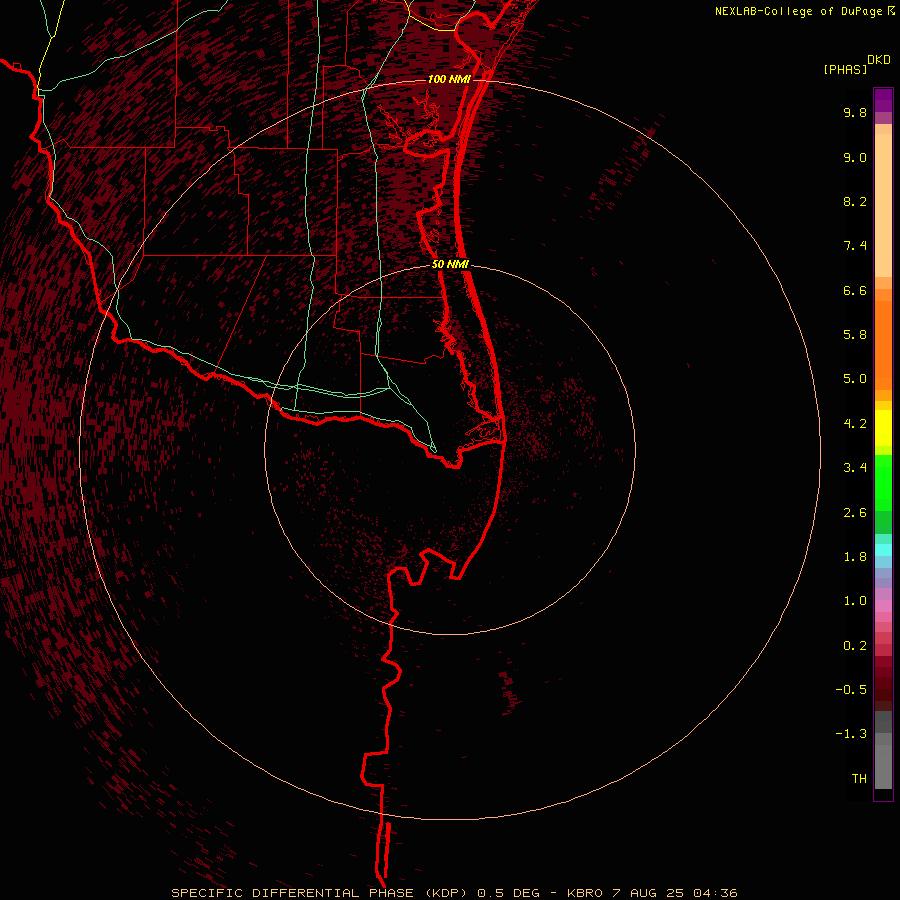Click the DKD label above the color scale

coord(879,60)
